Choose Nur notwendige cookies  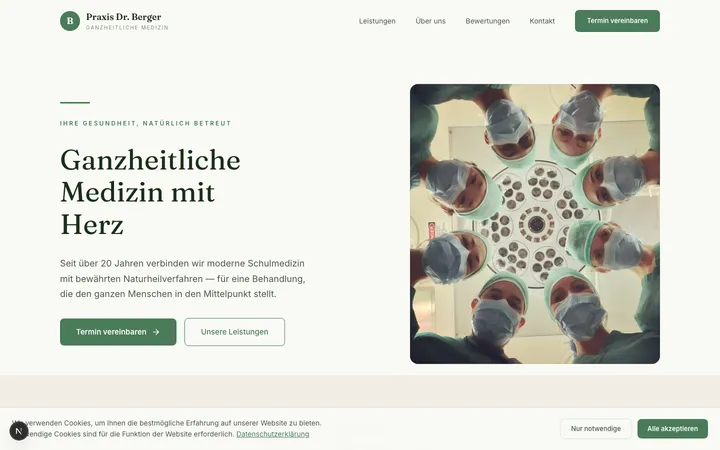click(x=596, y=429)
